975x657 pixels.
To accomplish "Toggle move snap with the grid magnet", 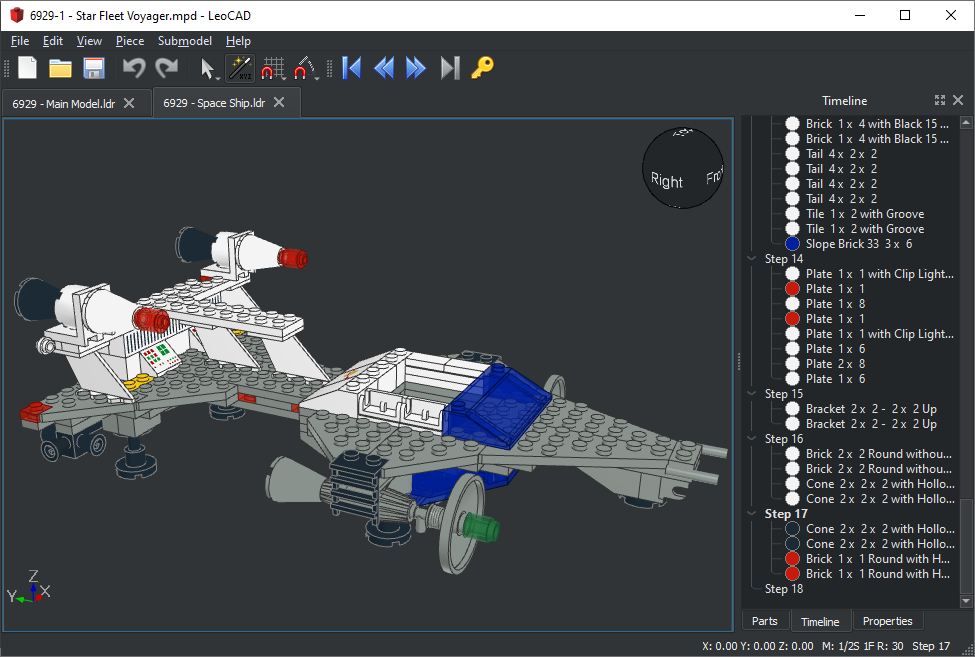I will (273, 68).
